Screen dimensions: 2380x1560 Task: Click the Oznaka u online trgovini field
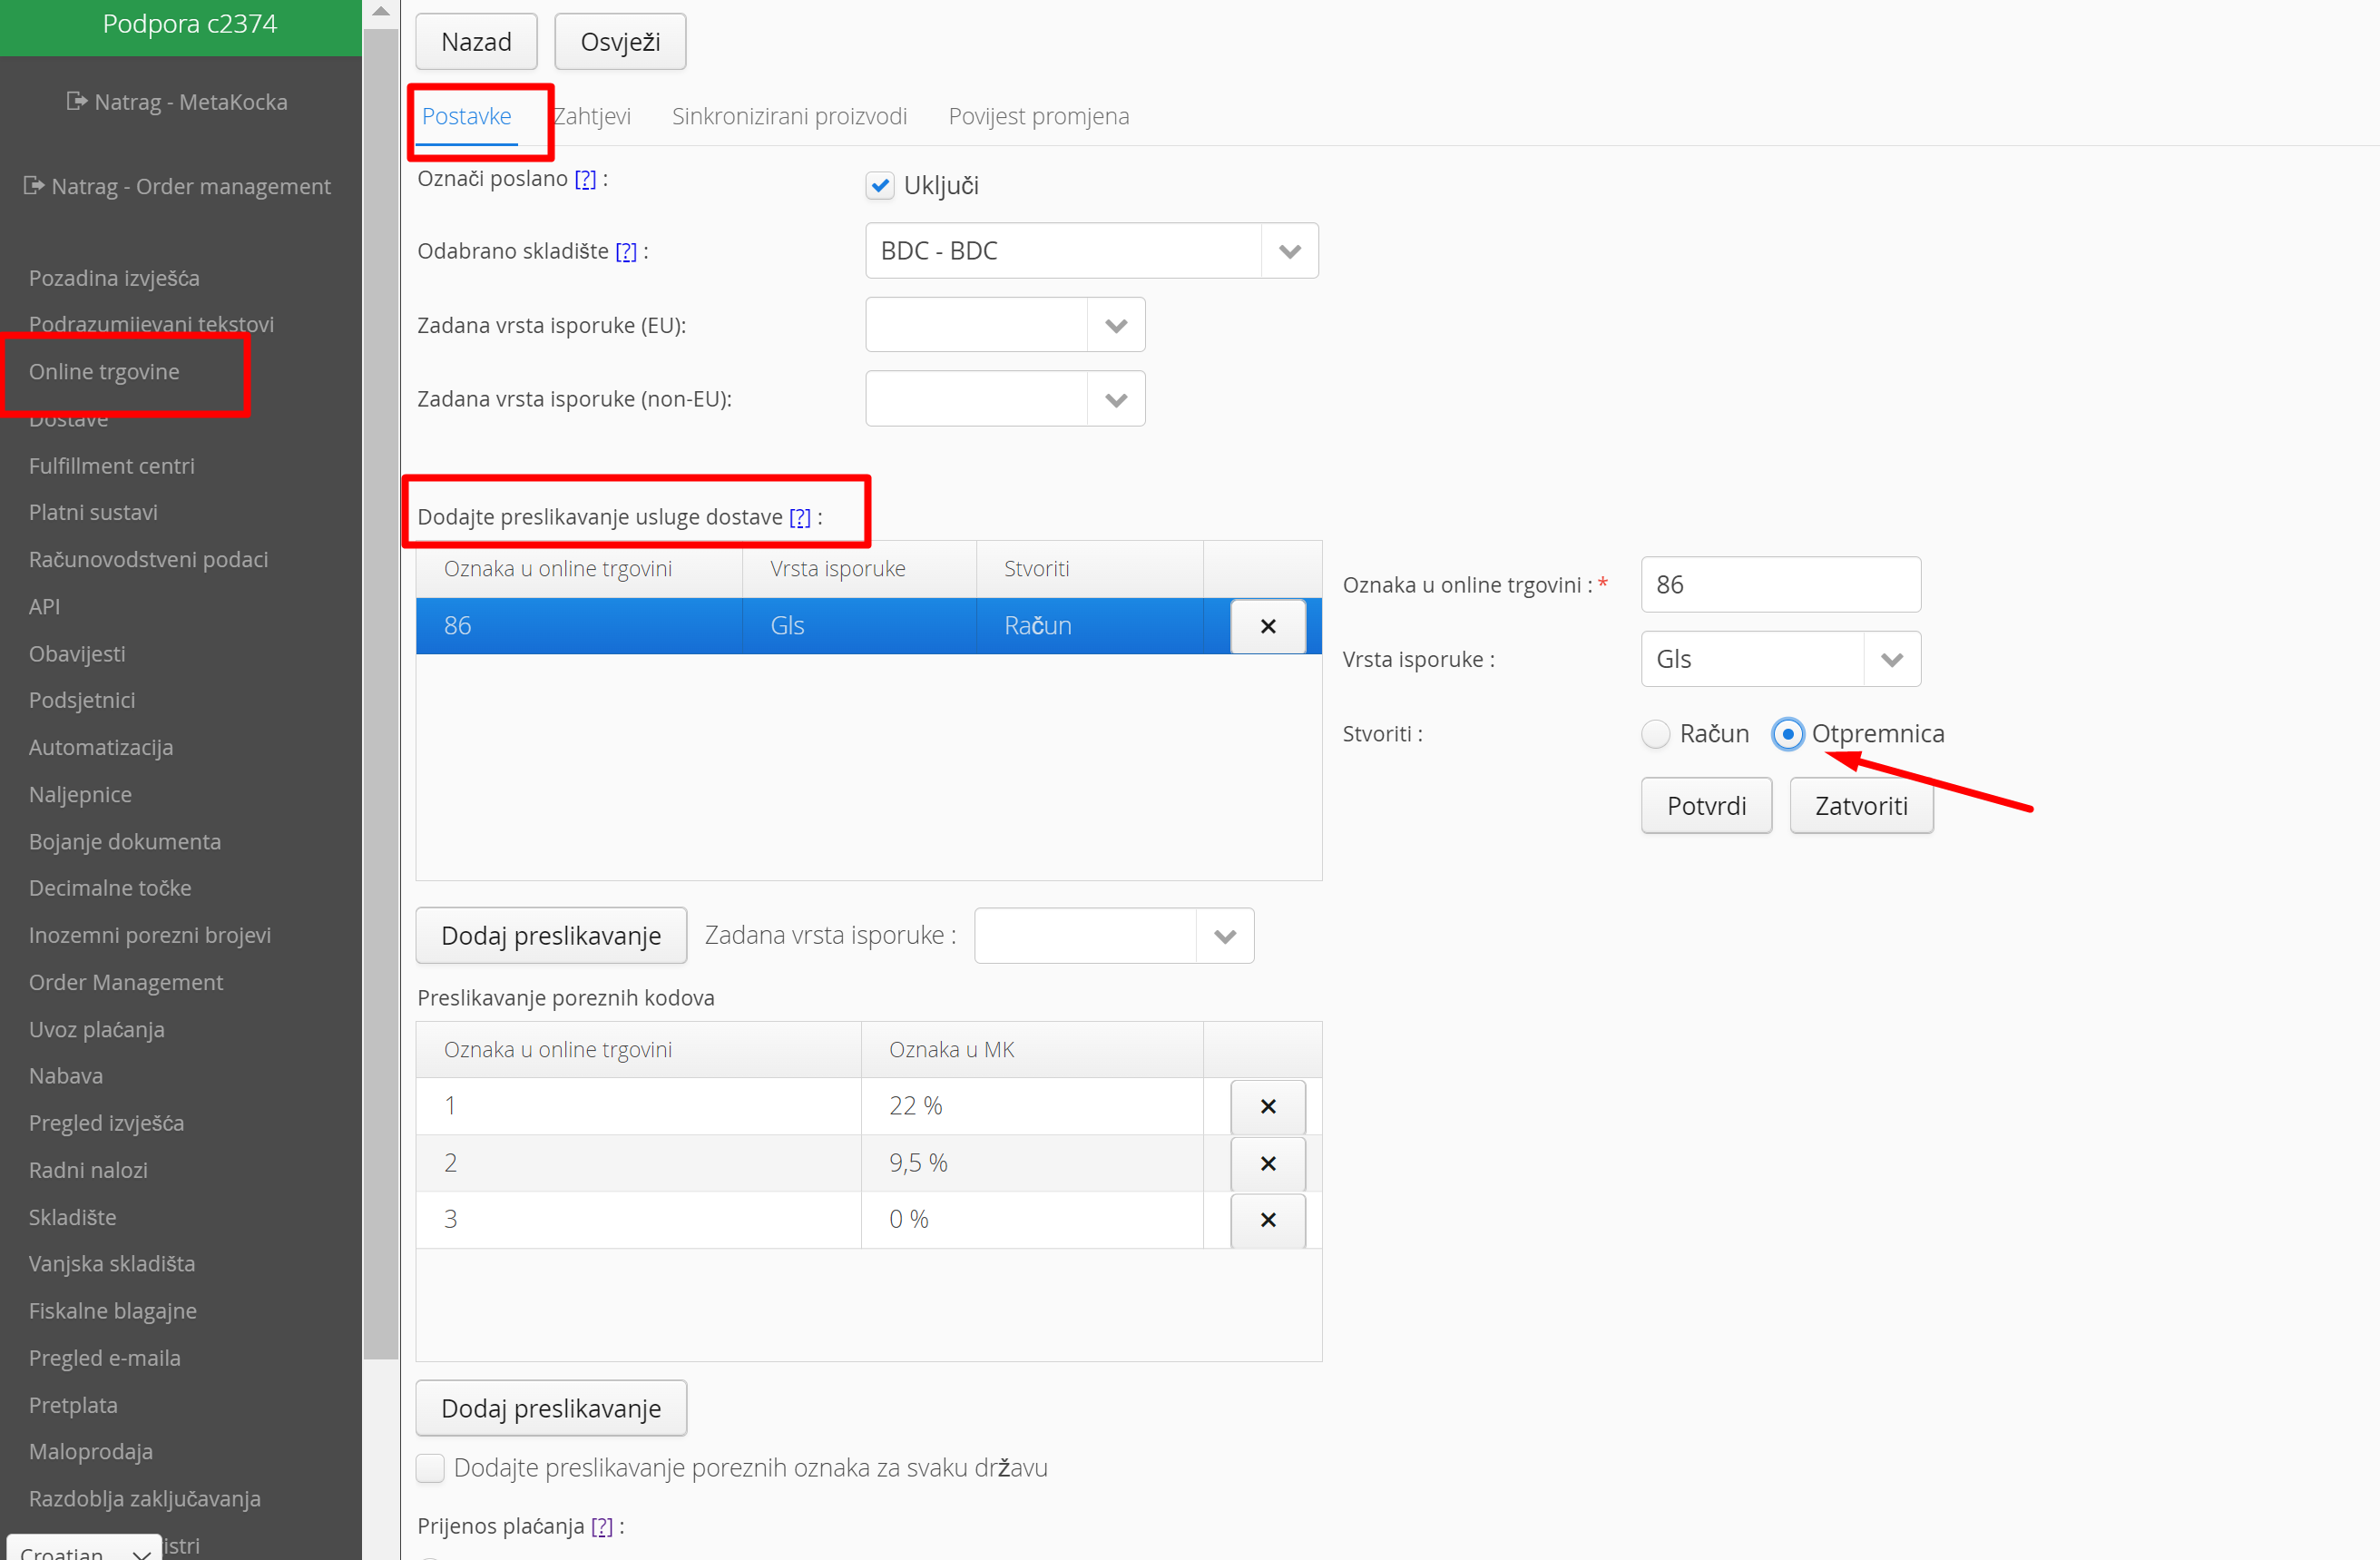[1780, 585]
